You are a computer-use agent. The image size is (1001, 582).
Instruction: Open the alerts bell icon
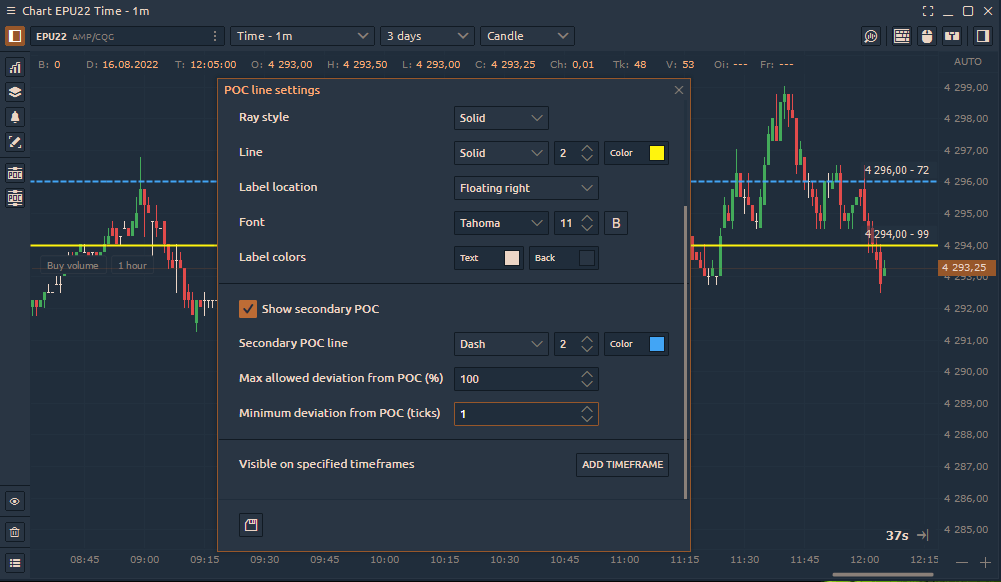pos(15,117)
